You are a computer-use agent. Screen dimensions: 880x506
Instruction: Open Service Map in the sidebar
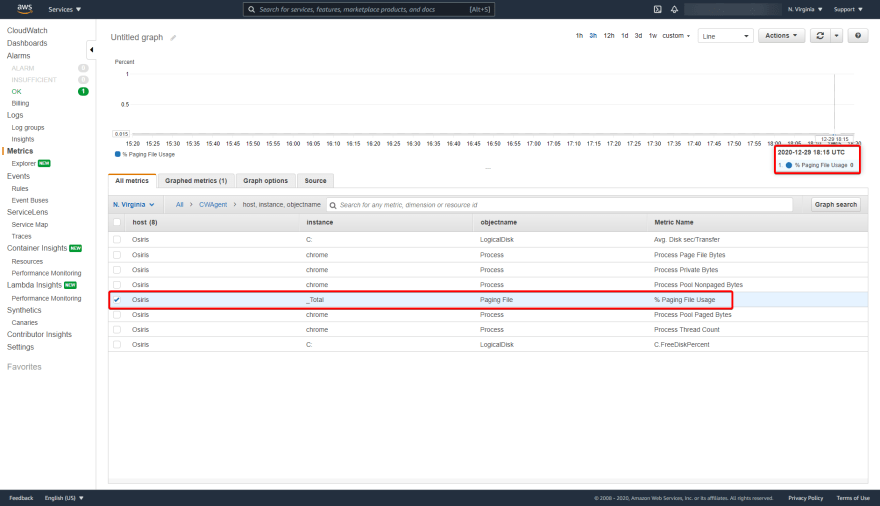[x=30, y=224]
